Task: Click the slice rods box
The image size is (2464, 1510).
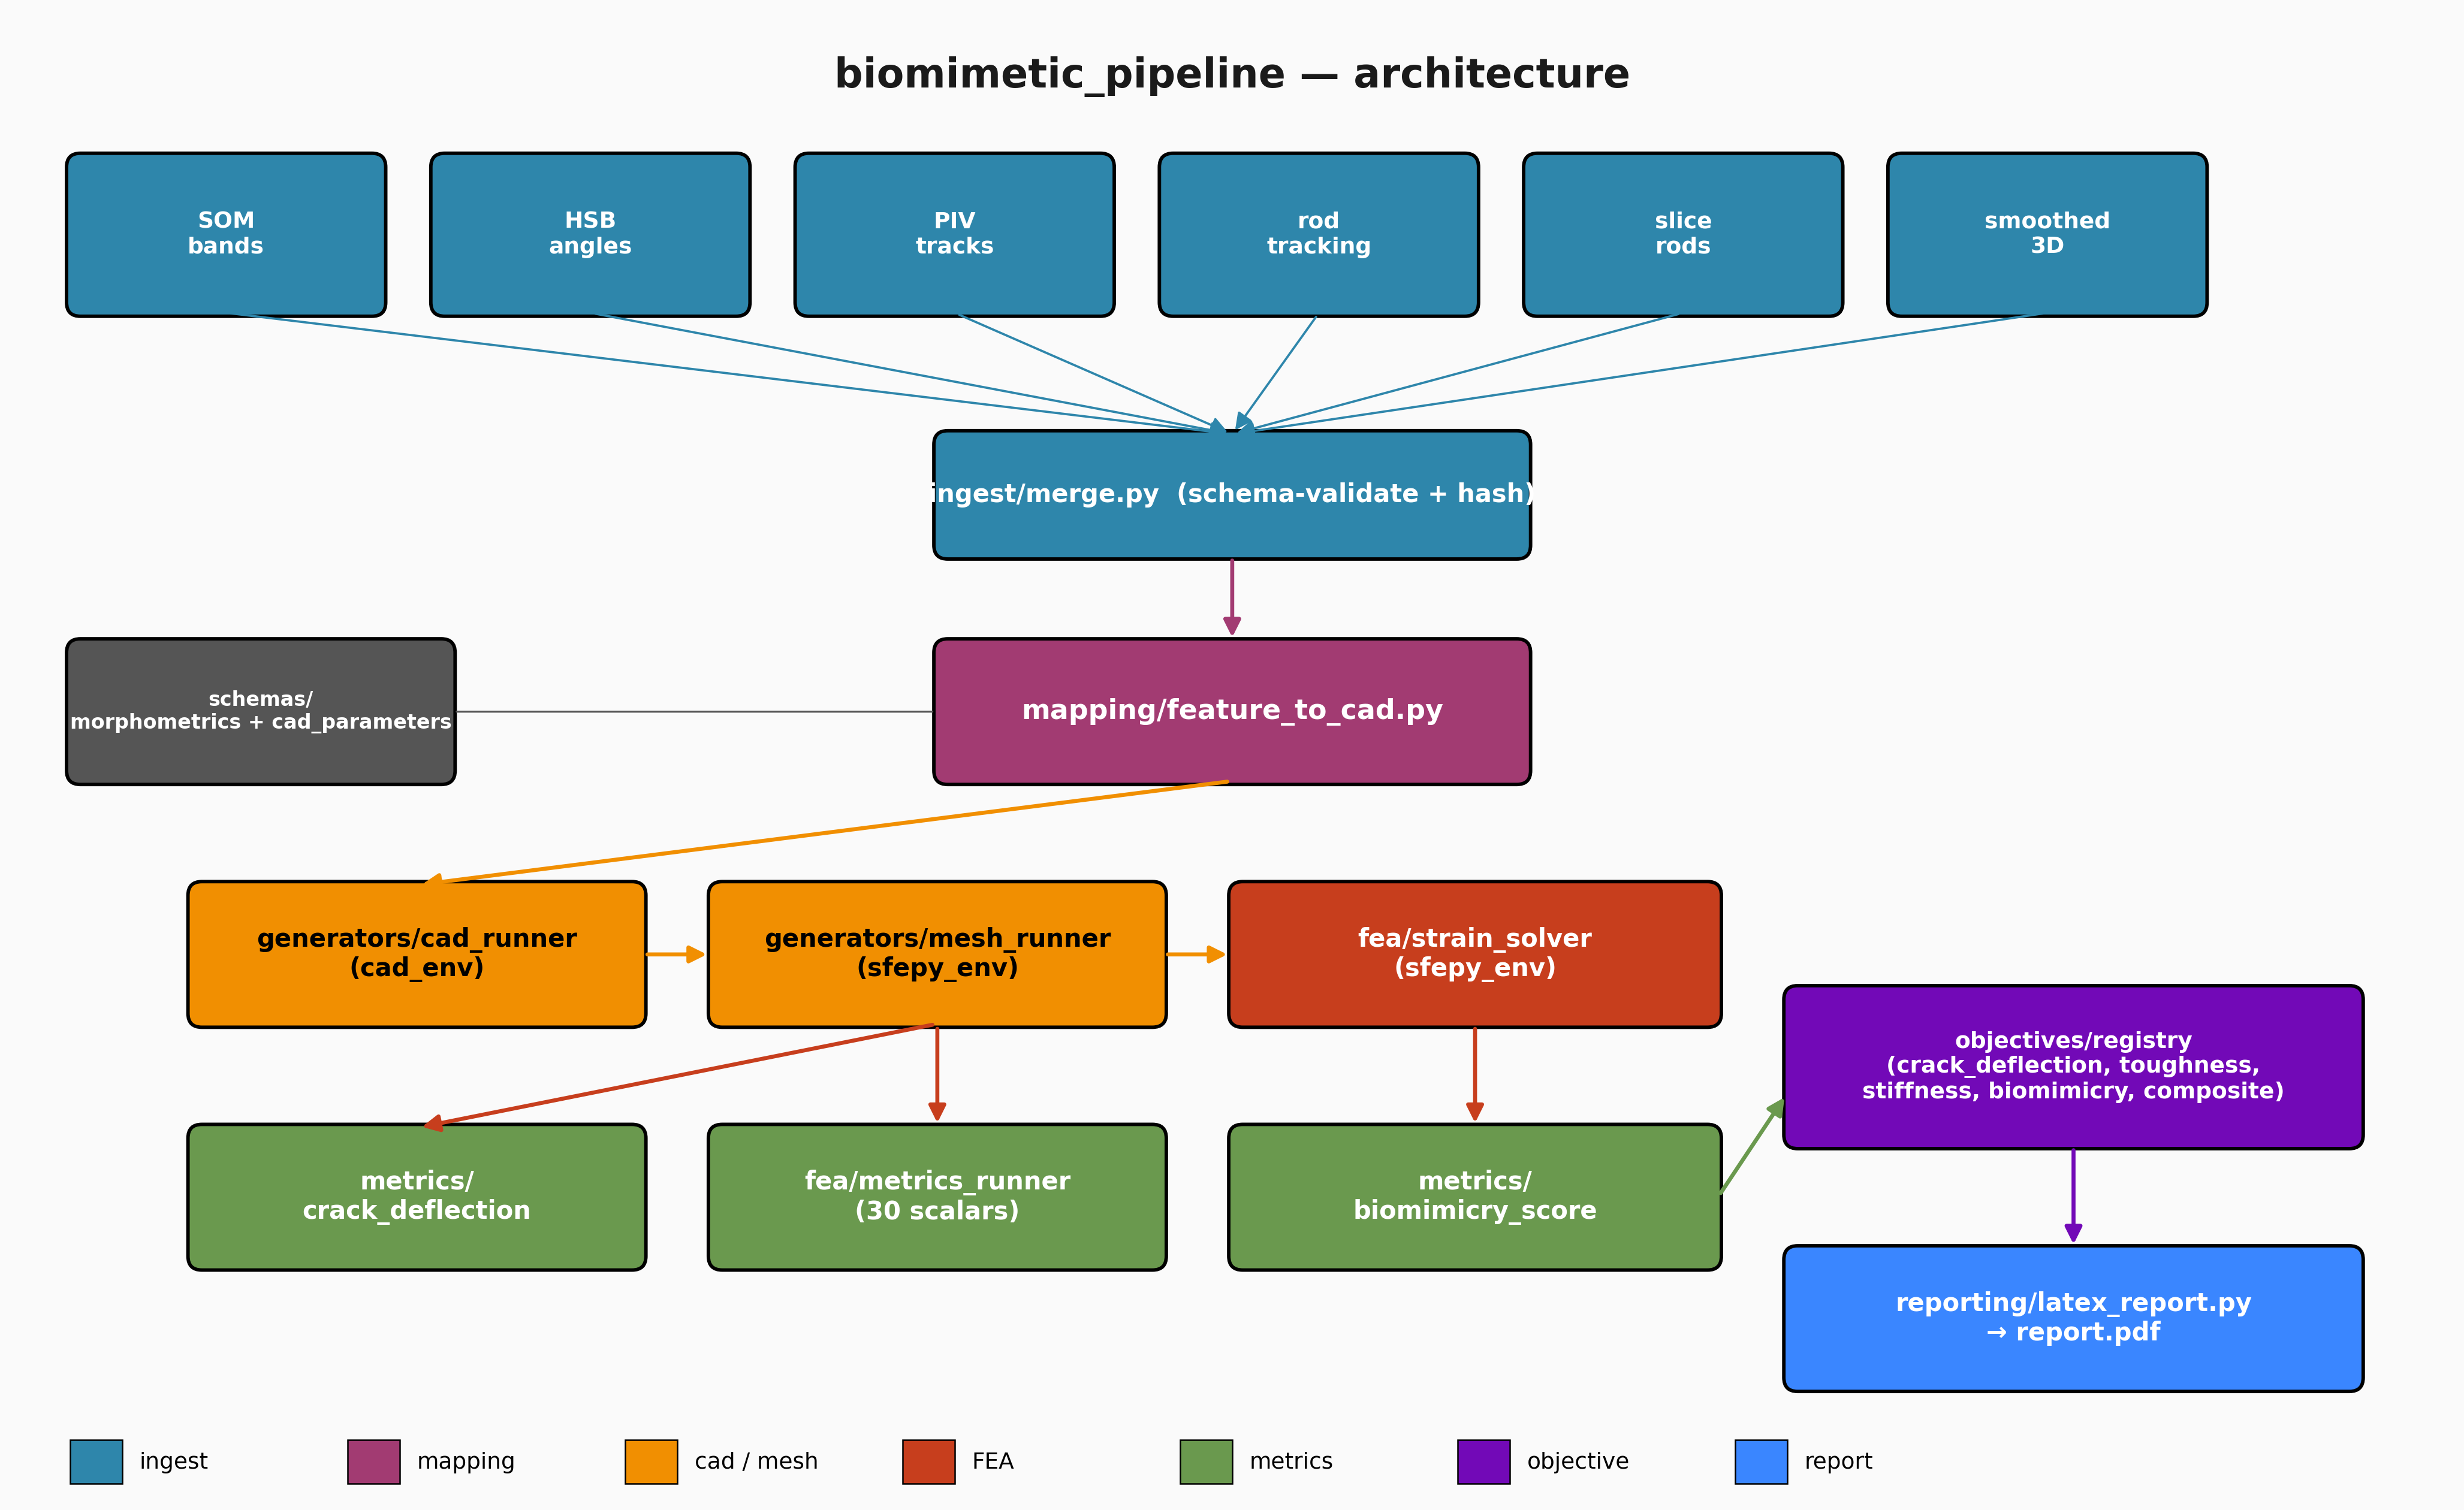Action: point(1683,235)
